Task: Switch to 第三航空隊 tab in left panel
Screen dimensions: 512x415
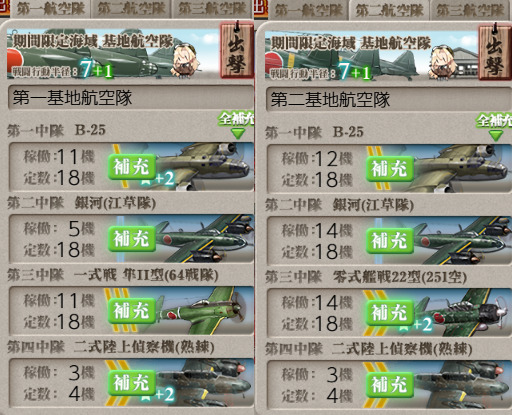Action: 212,9
